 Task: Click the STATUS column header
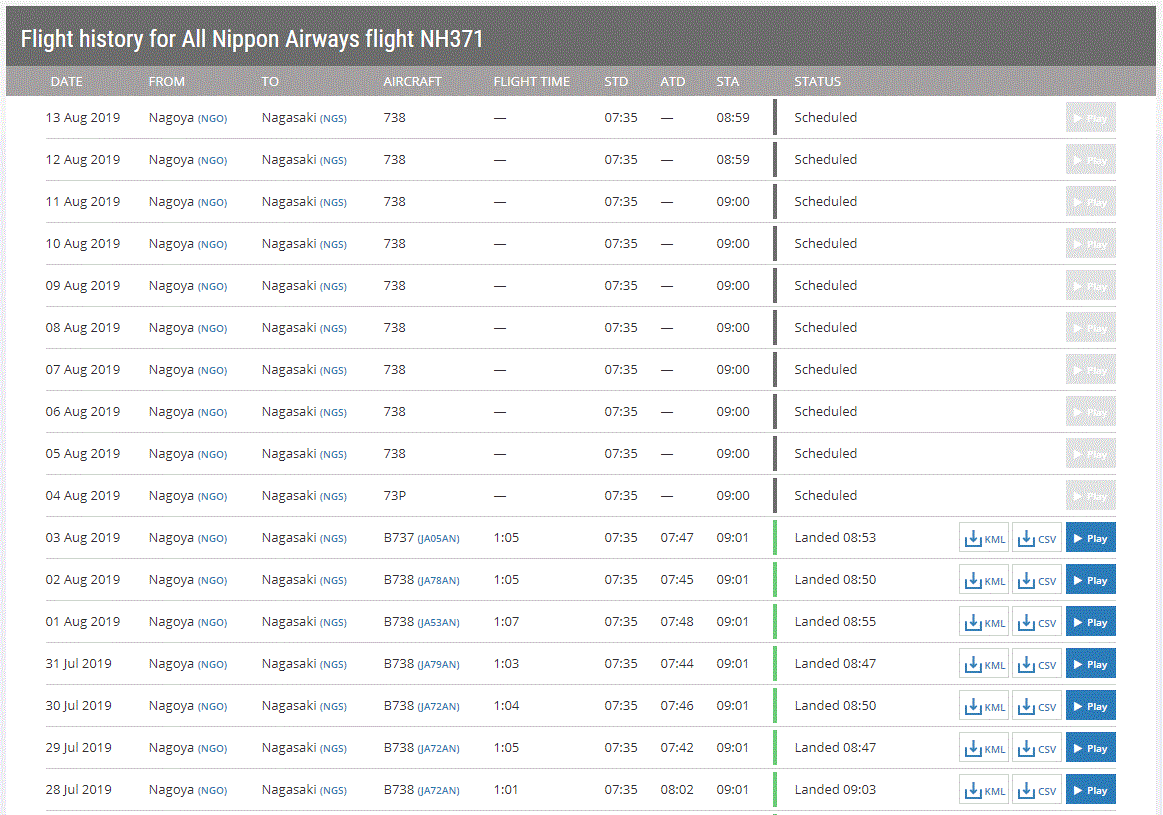(817, 82)
